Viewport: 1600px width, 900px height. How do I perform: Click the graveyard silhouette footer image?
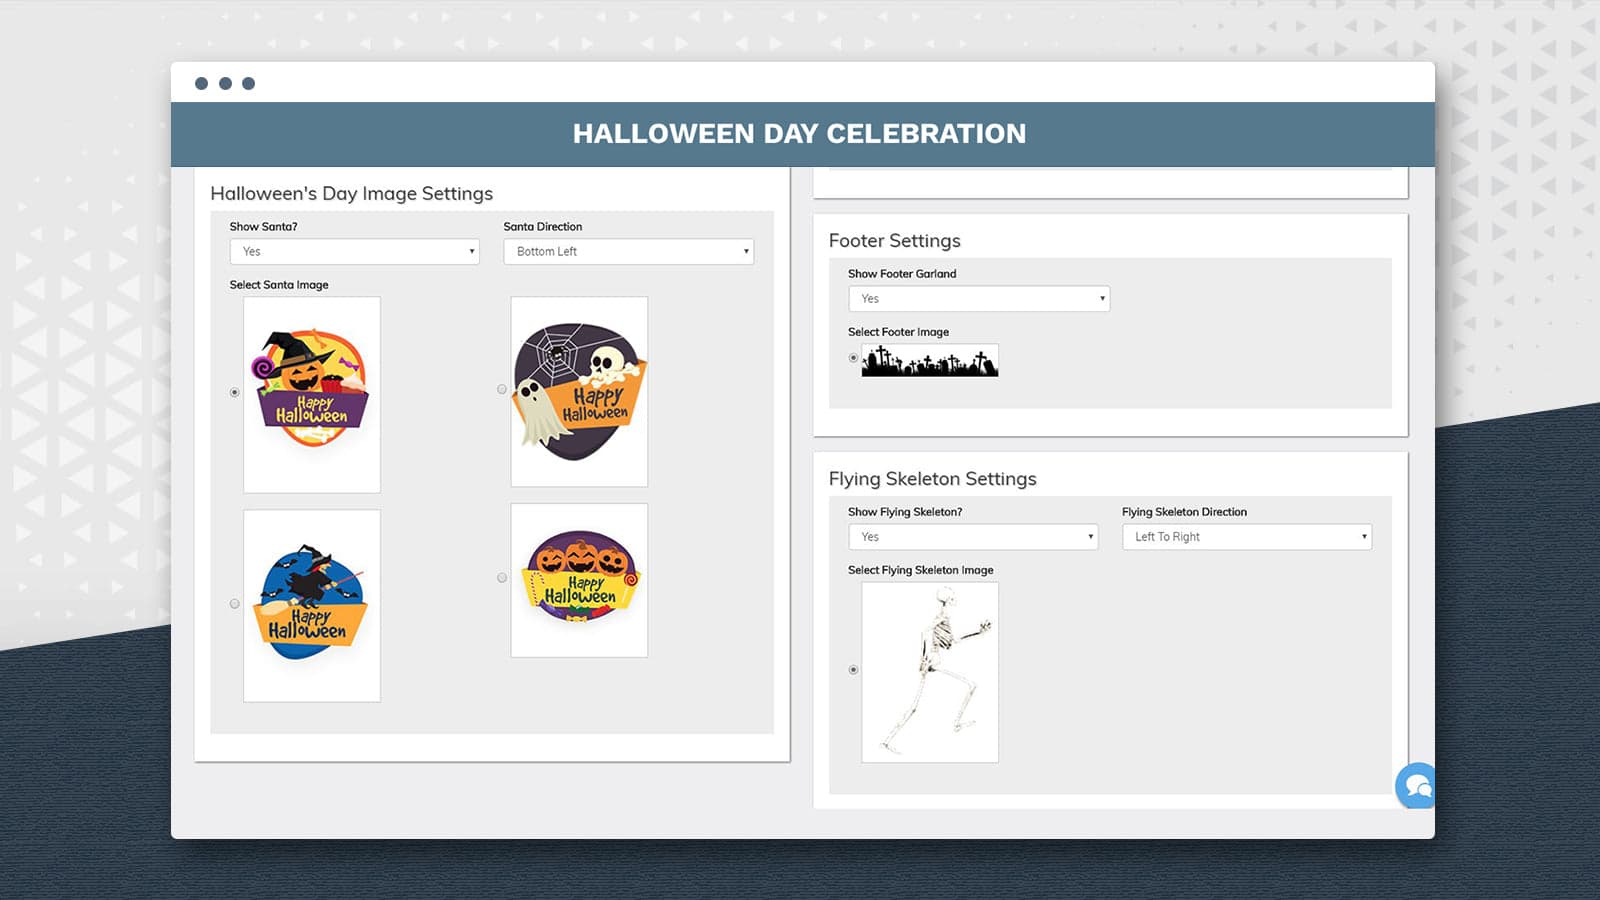pos(930,360)
